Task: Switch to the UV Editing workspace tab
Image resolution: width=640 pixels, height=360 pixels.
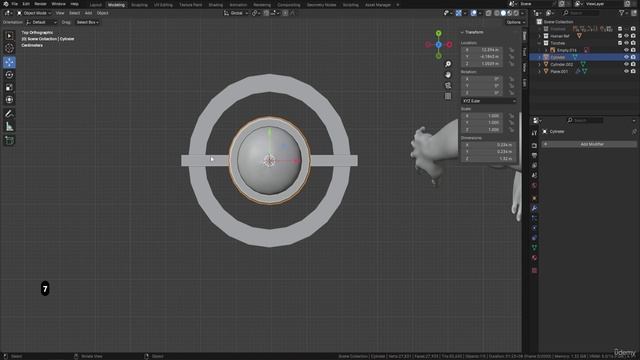Action: pos(163,5)
